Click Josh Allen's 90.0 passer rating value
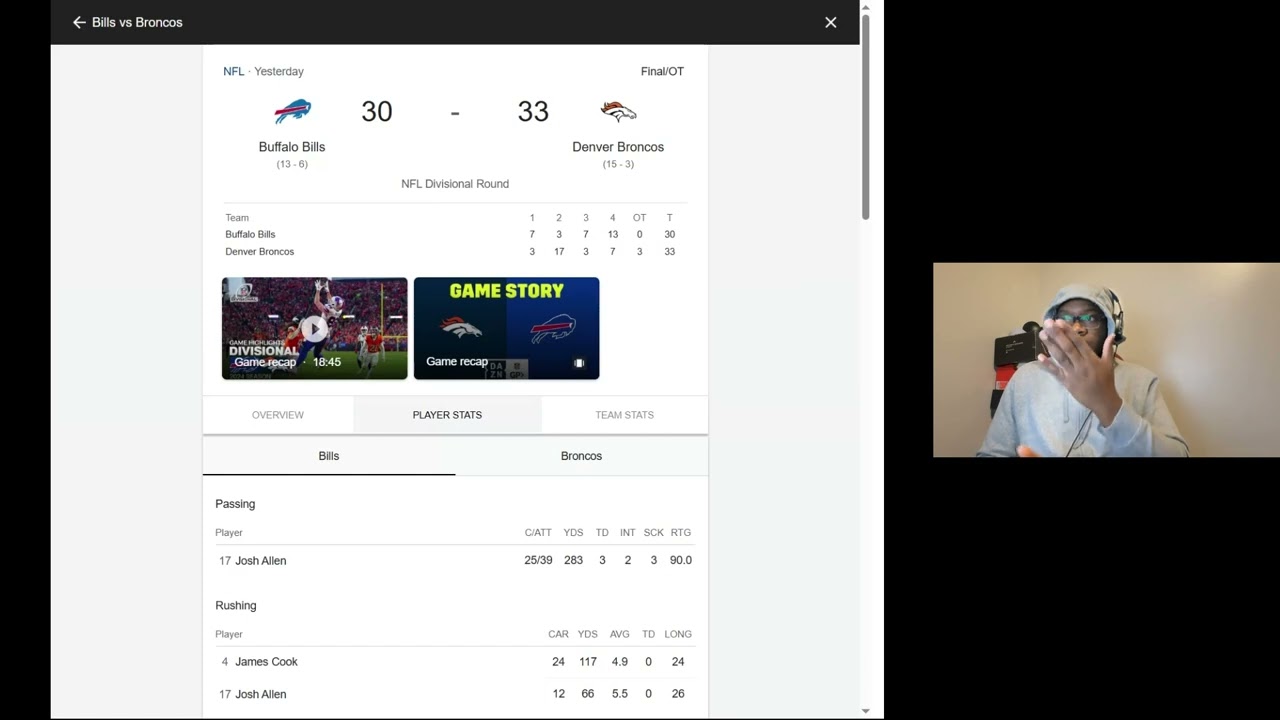 point(681,560)
